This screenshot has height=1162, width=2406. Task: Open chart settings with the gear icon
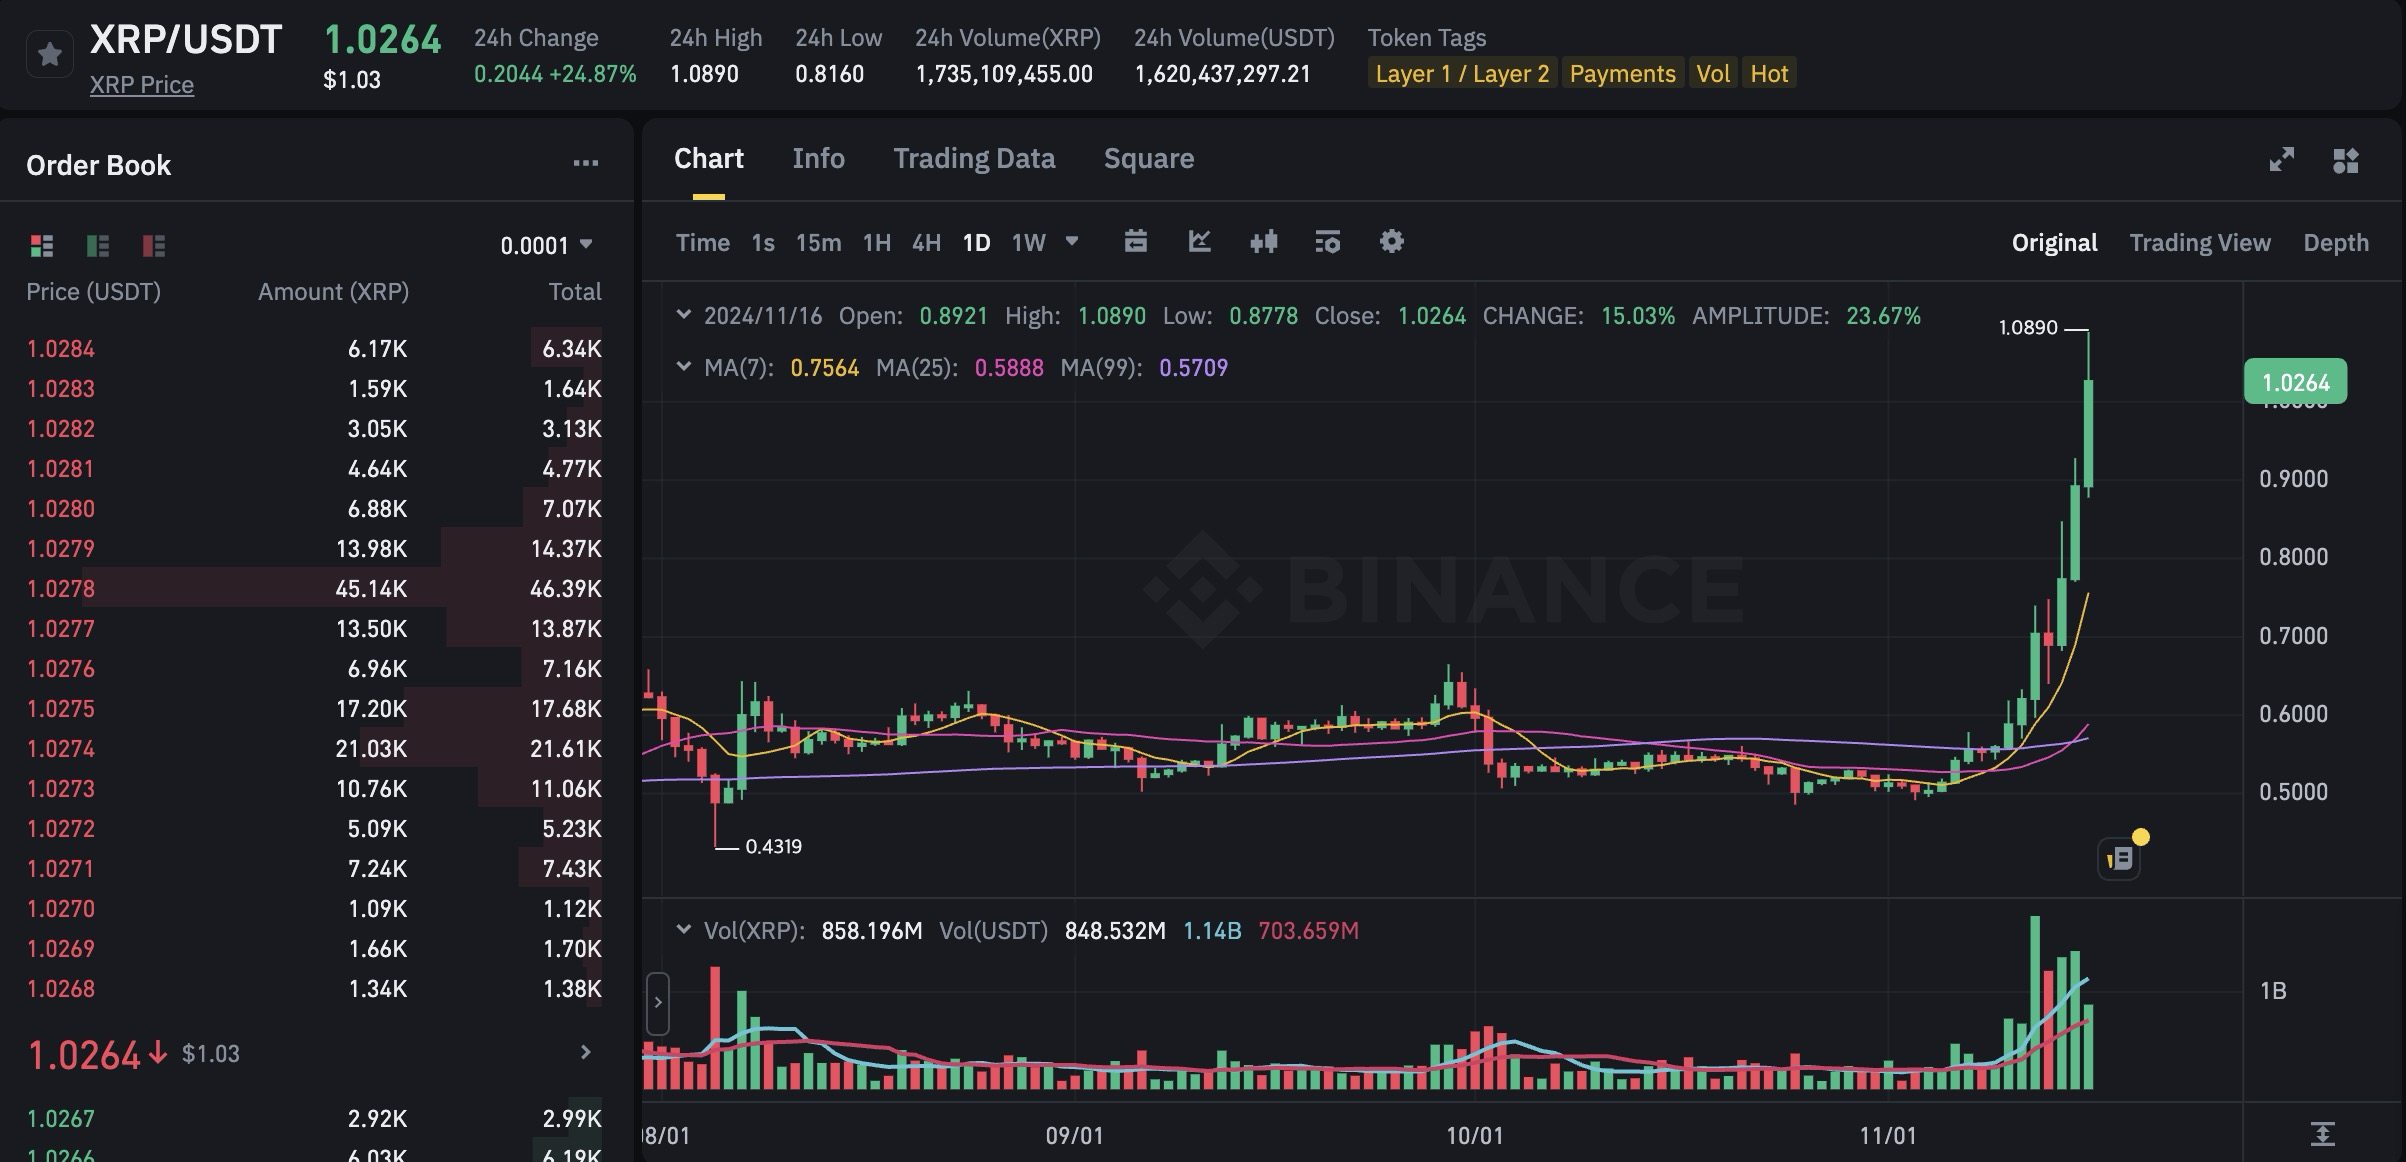(x=1392, y=242)
